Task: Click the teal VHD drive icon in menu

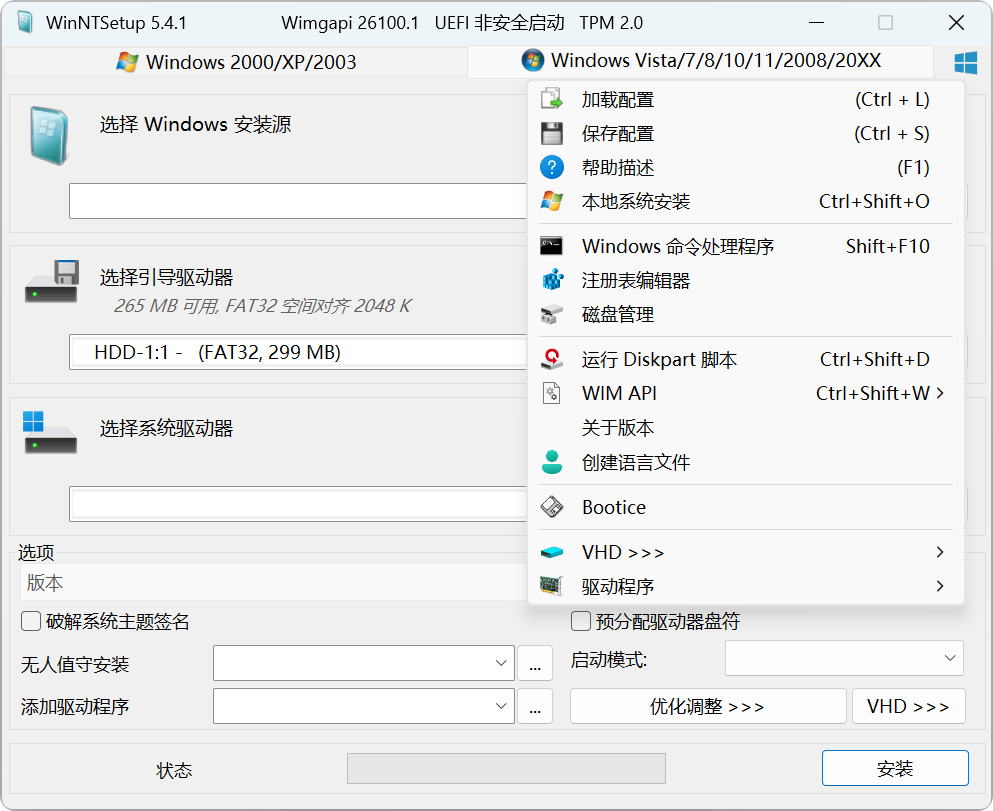Action: pyautogui.click(x=552, y=552)
